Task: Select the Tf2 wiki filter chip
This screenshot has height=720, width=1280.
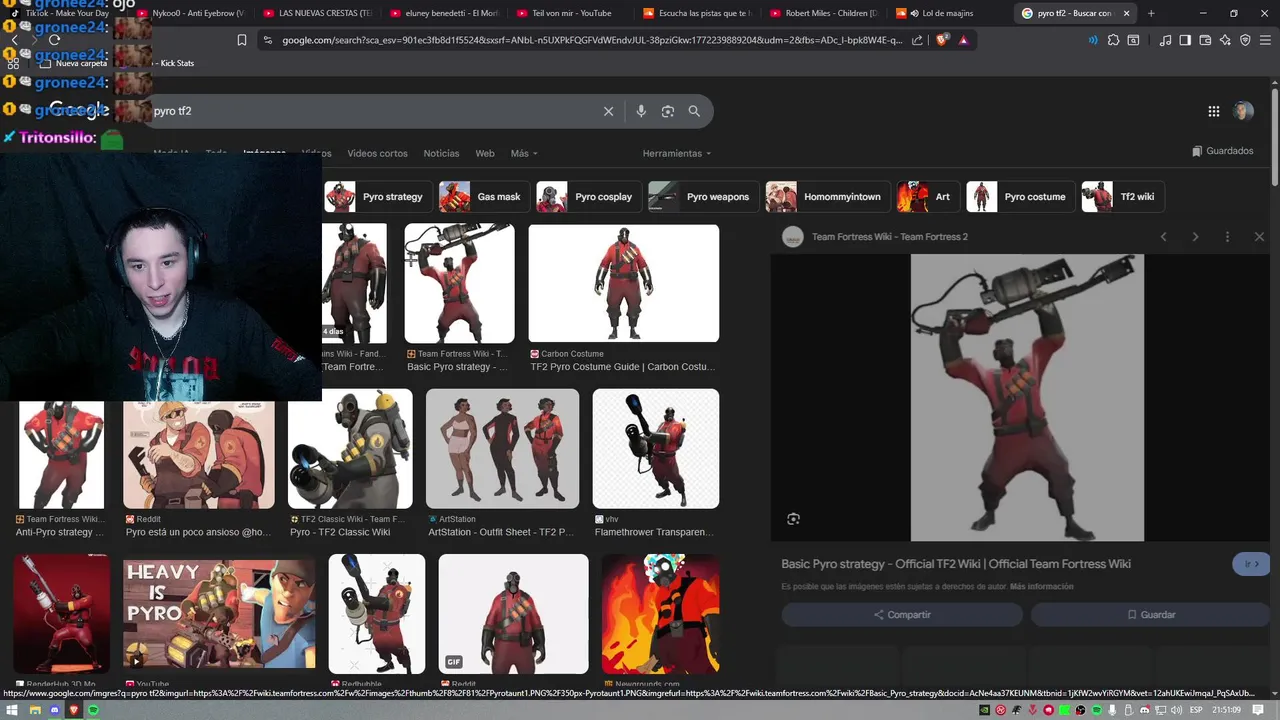Action: coord(1123,197)
